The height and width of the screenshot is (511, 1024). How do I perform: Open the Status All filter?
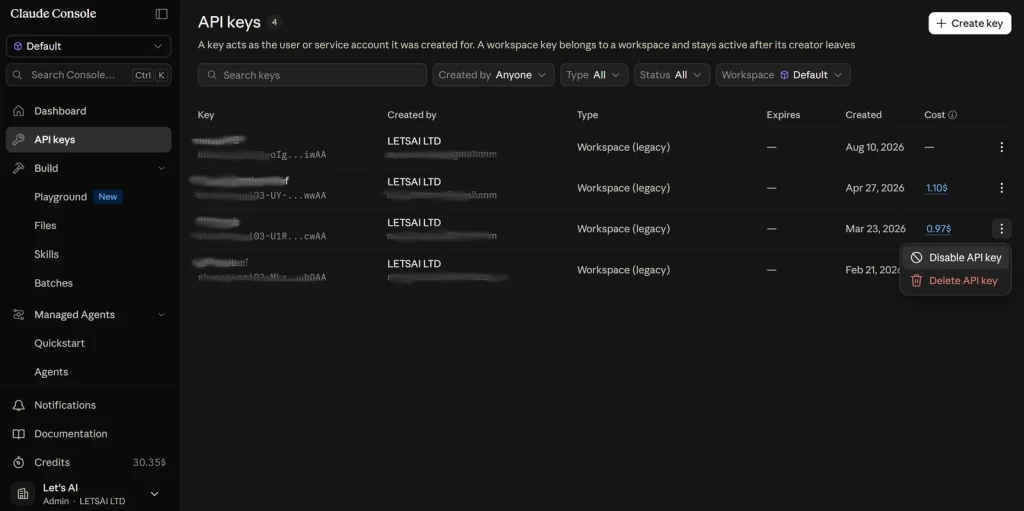671,75
